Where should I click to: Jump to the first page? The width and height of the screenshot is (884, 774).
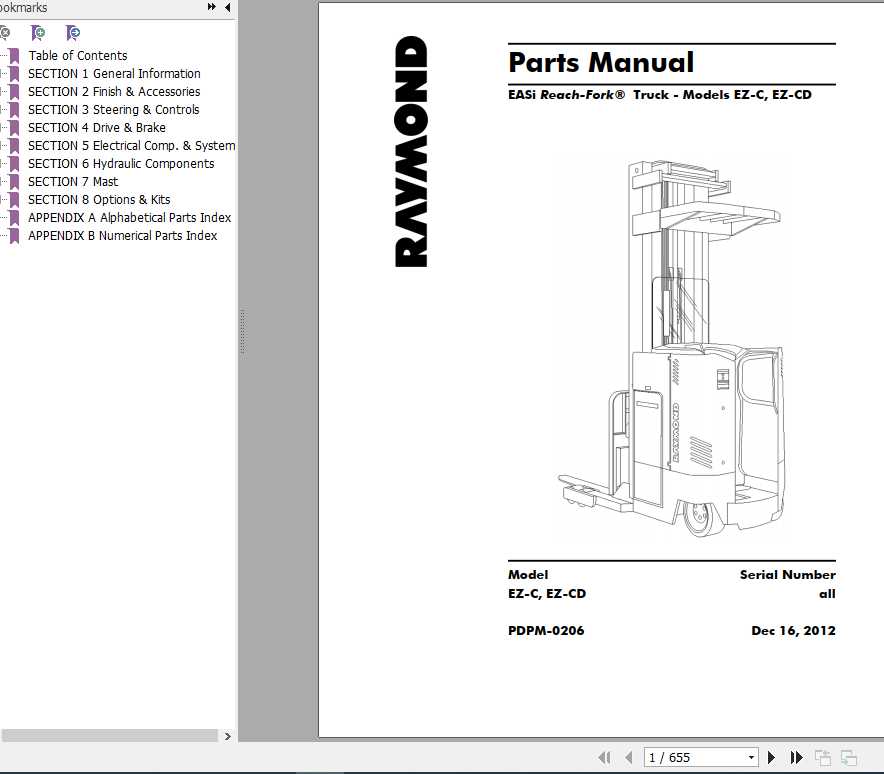pyautogui.click(x=604, y=758)
